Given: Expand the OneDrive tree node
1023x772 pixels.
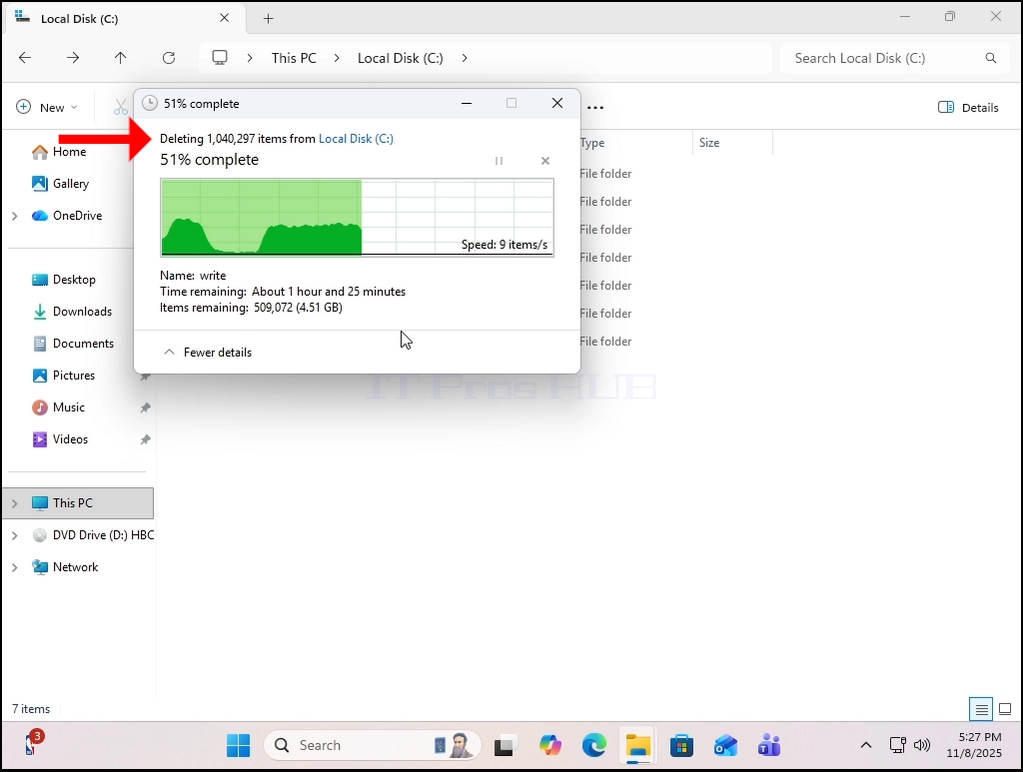Looking at the screenshot, I should tap(14, 215).
